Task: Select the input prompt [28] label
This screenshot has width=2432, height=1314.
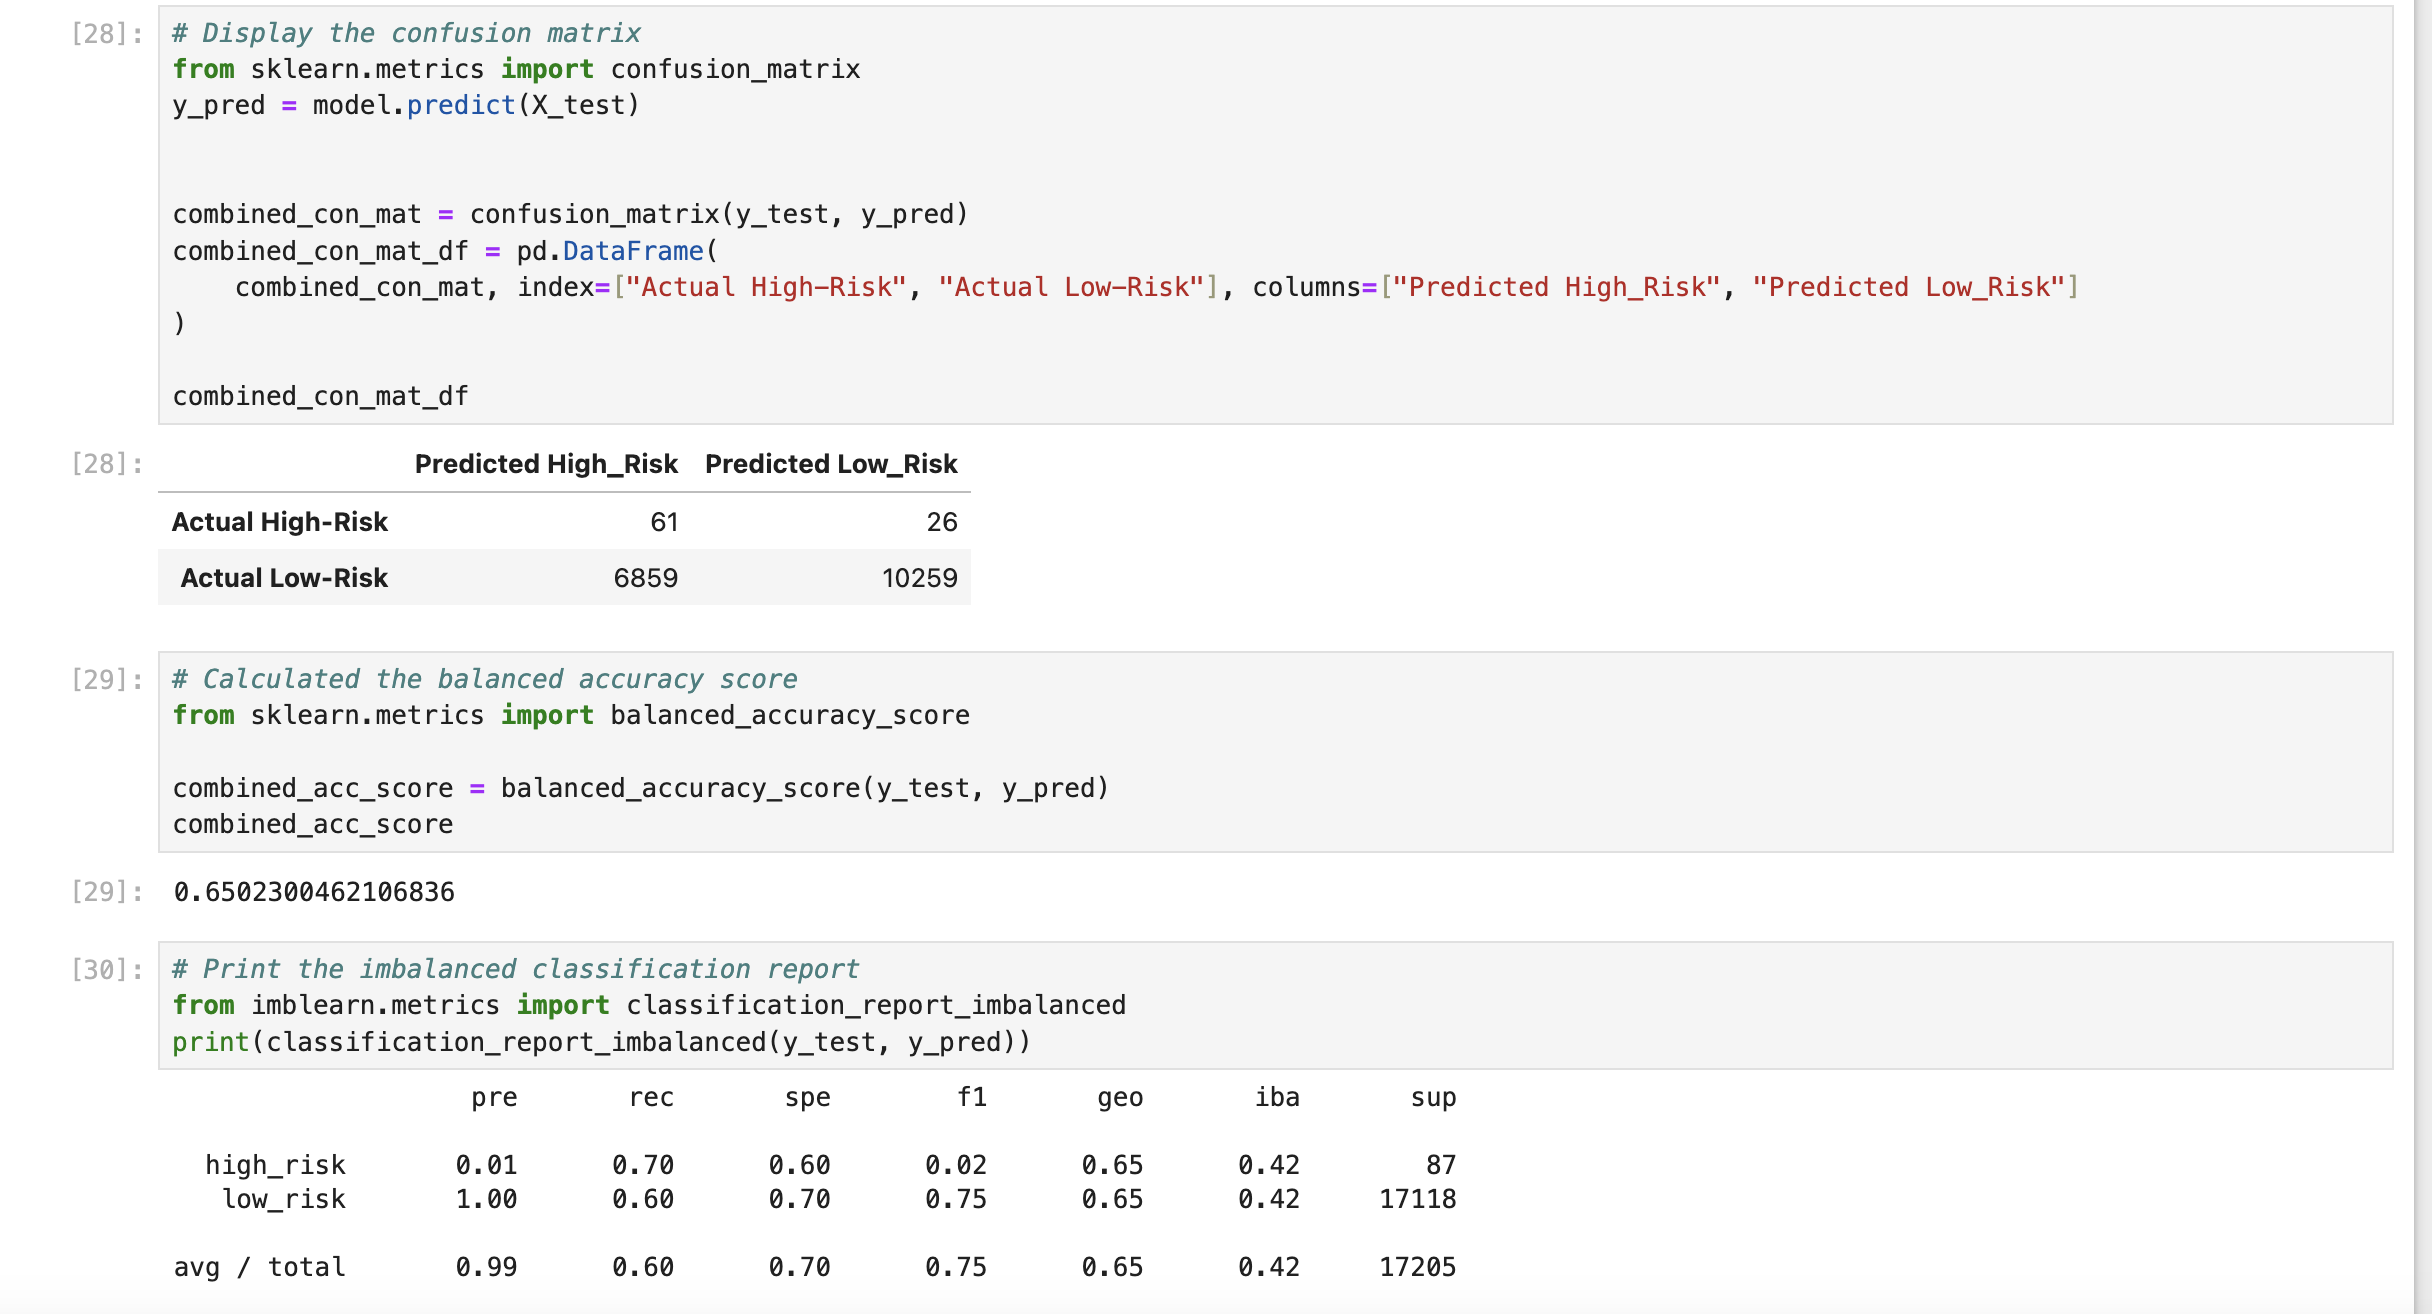Action: 107,34
